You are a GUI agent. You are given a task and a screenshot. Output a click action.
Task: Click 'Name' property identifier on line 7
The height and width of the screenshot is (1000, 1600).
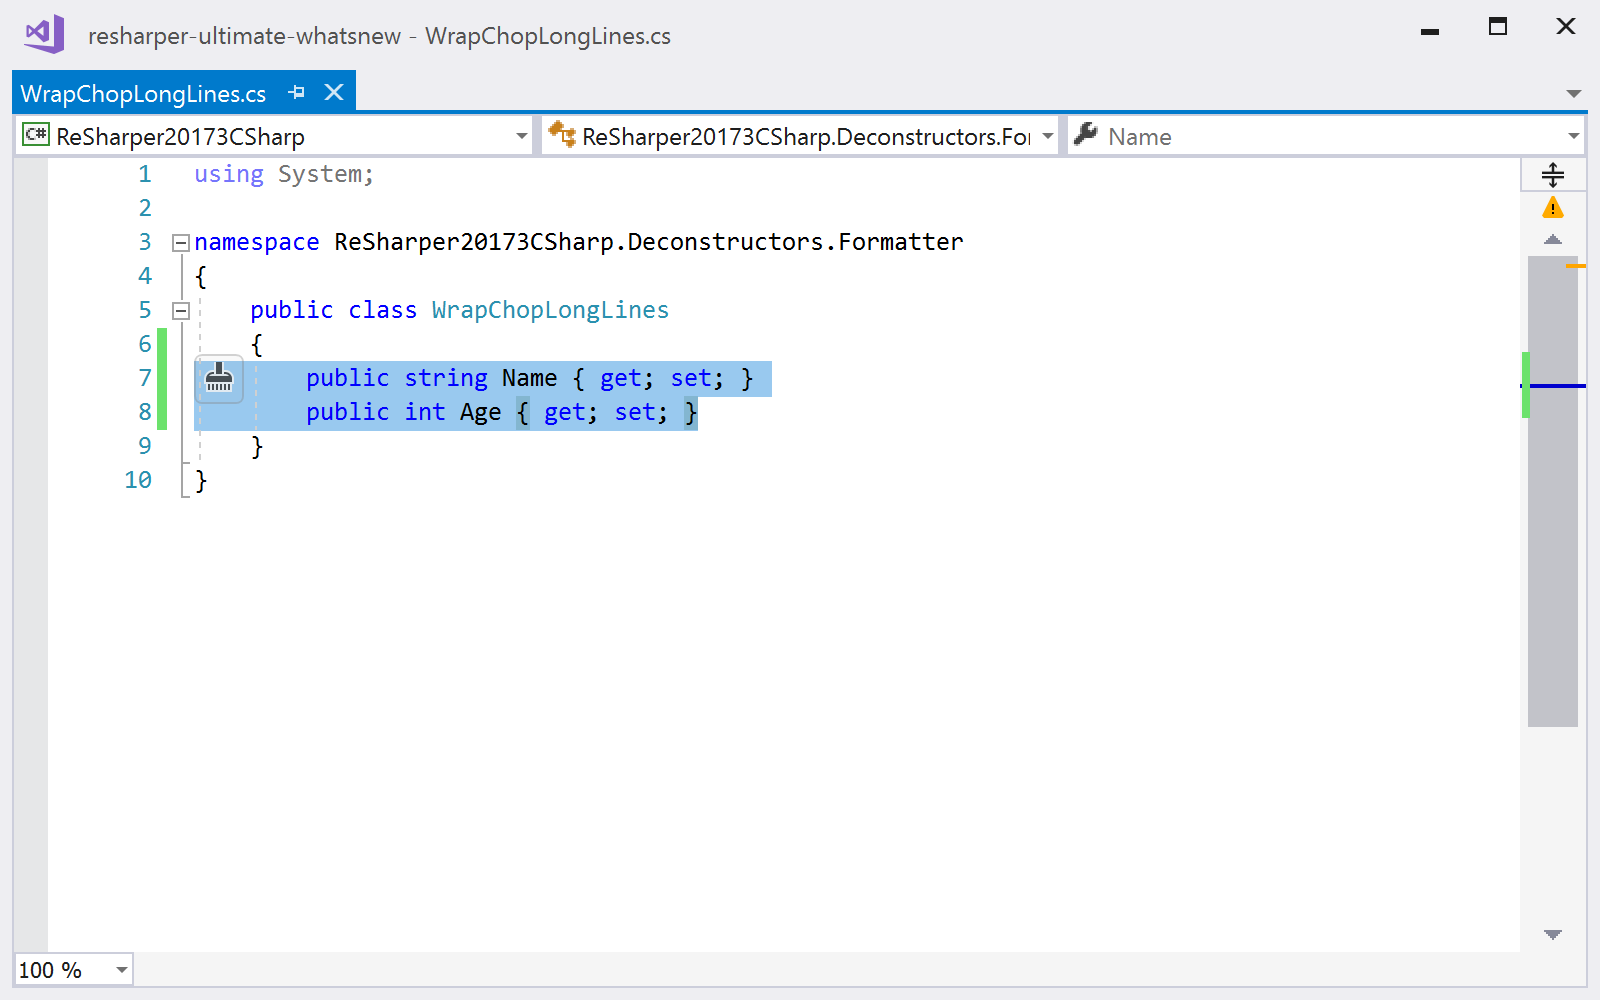[529, 378]
